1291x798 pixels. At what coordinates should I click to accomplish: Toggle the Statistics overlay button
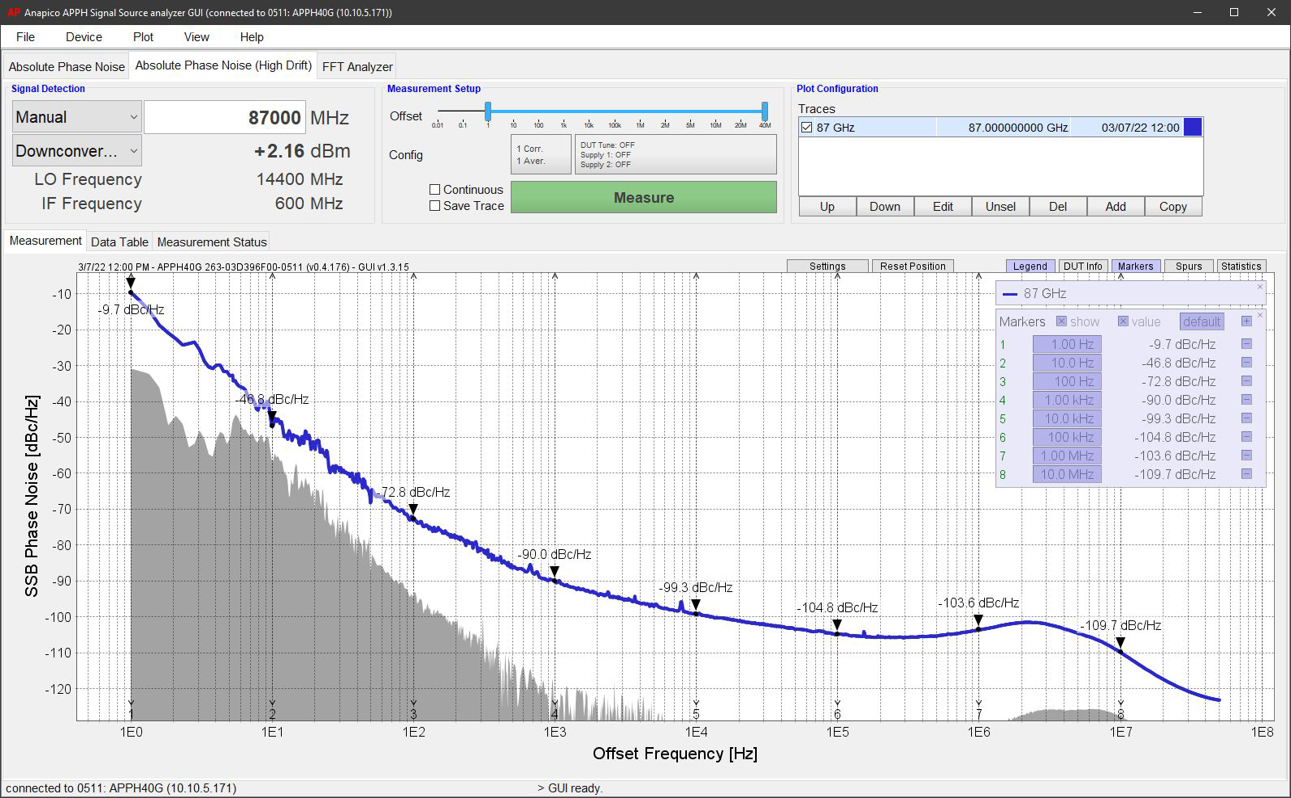point(1241,266)
